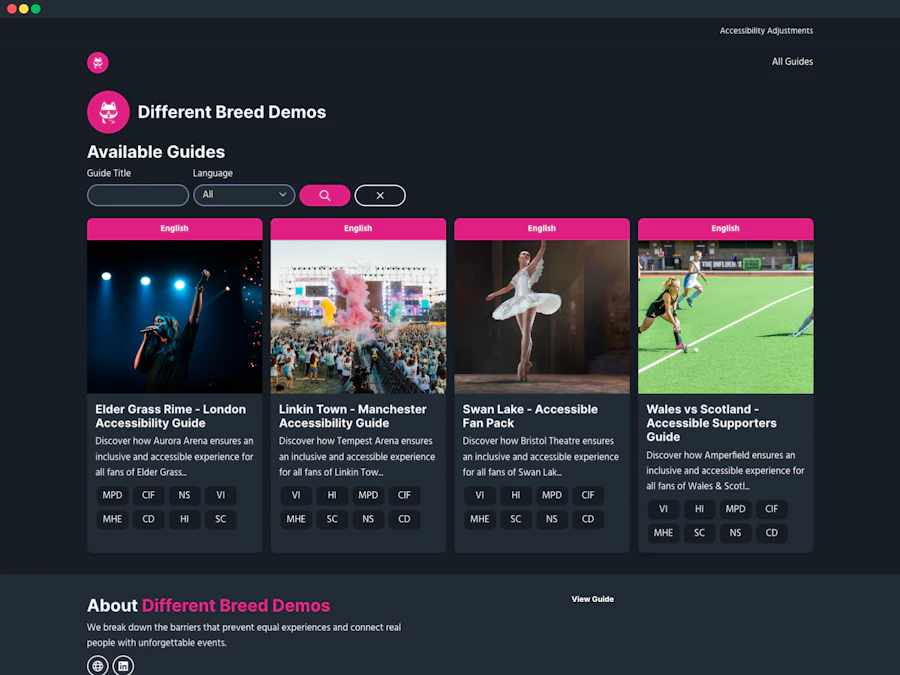Click CD tag on Swan Lake card
This screenshot has width=900, height=675.
[588, 519]
